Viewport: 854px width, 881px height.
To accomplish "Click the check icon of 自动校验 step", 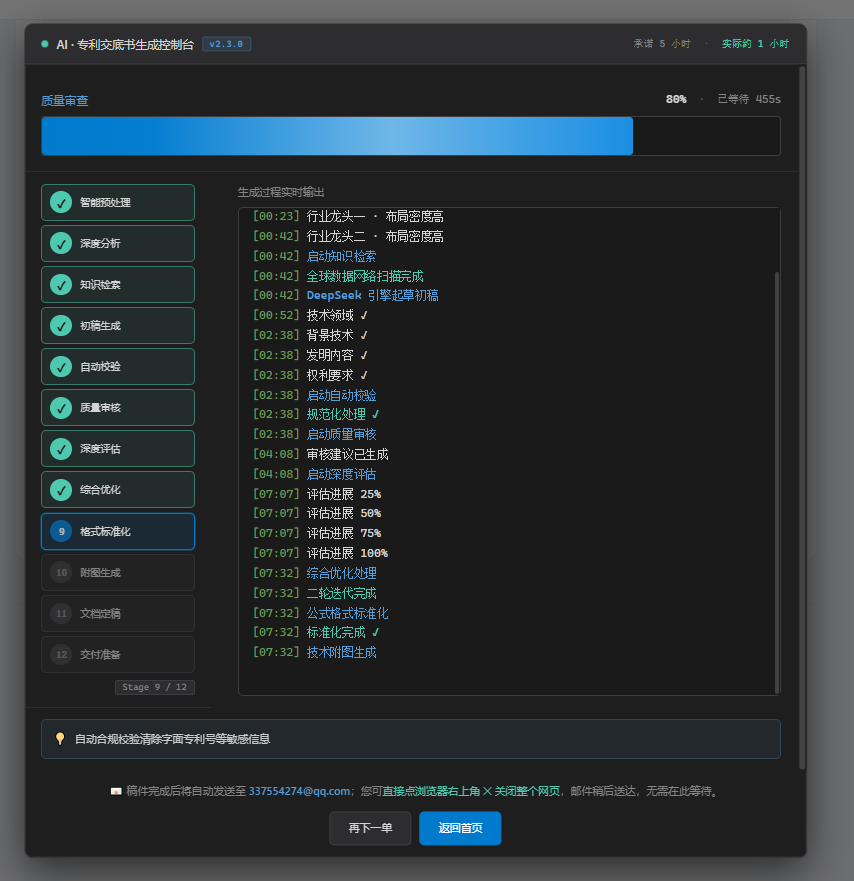I will click(61, 366).
